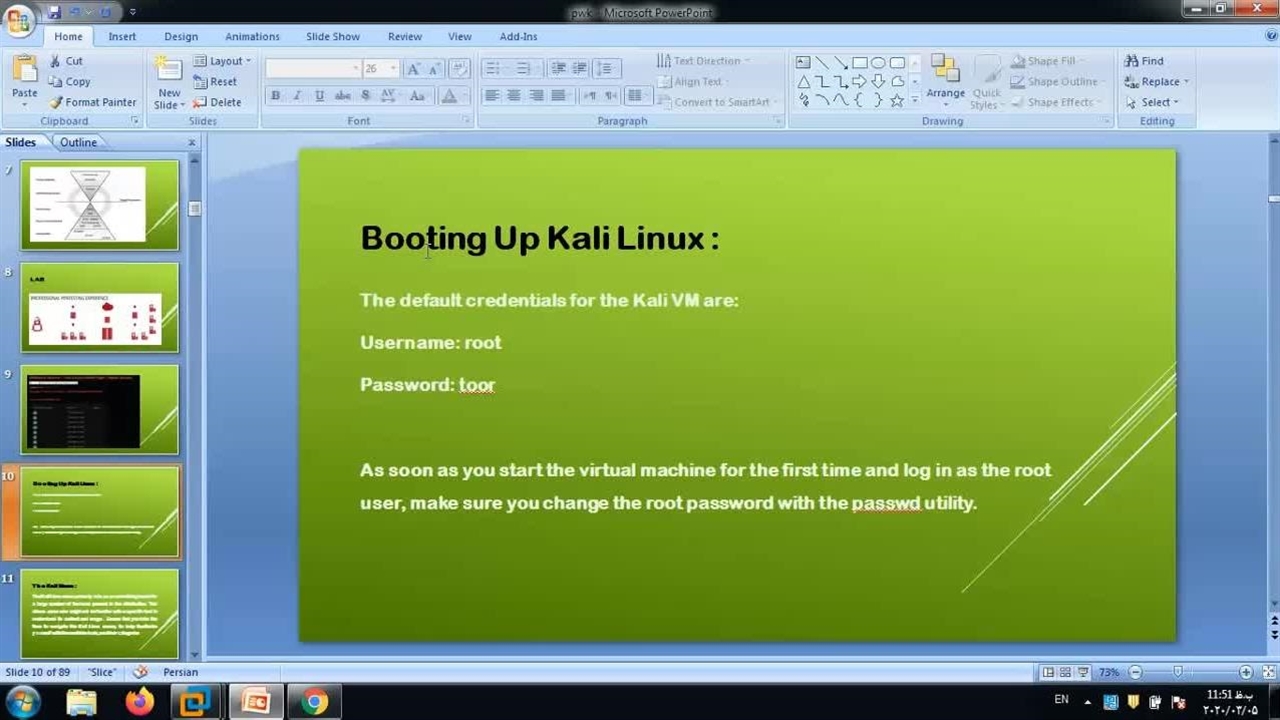Open the Layout dropdown
Image resolution: width=1280 pixels, height=720 pixels.
(x=222, y=61)
